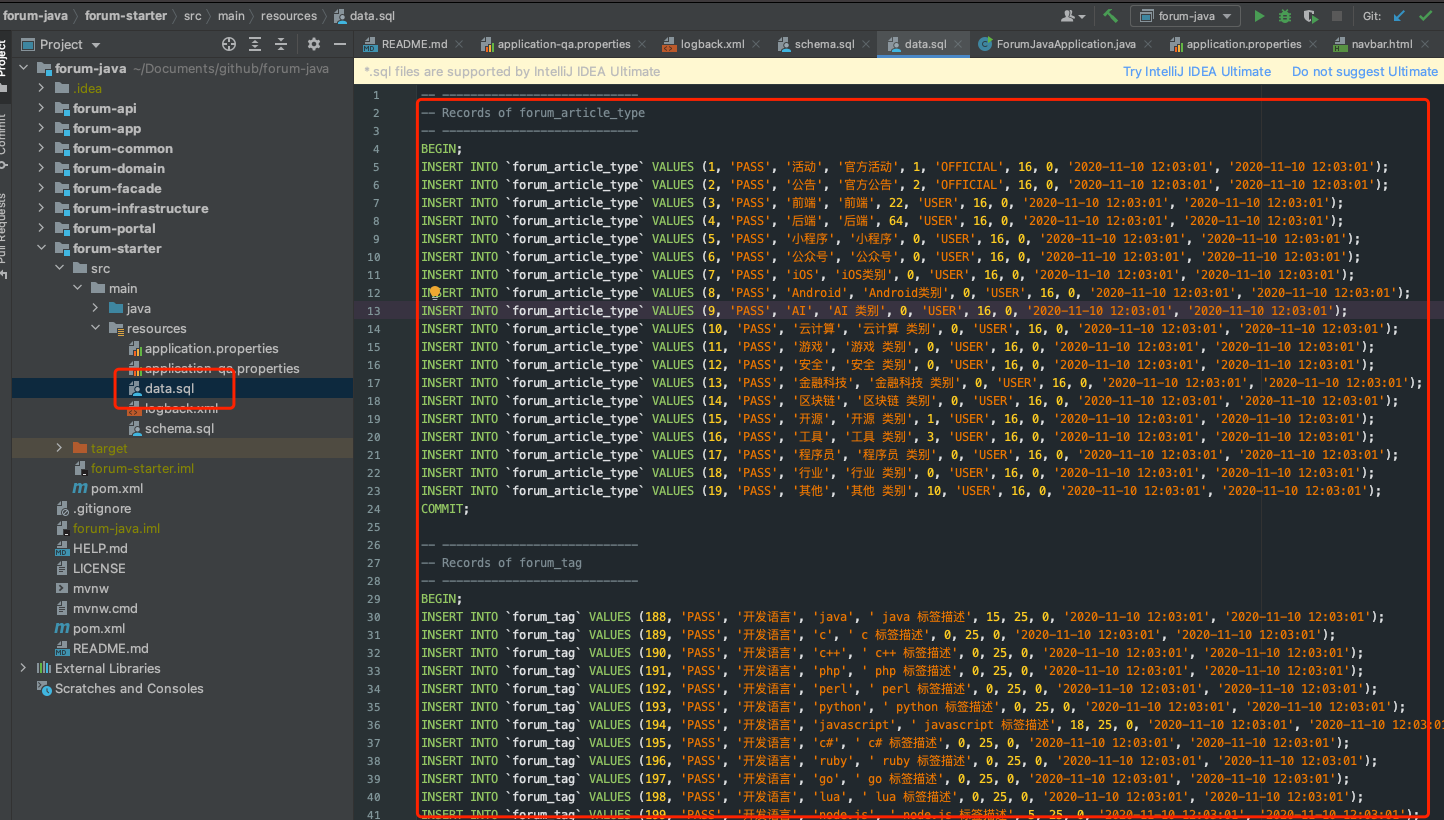
Task: Run forum-java with the green play icon
Action: click(1260, 16)
